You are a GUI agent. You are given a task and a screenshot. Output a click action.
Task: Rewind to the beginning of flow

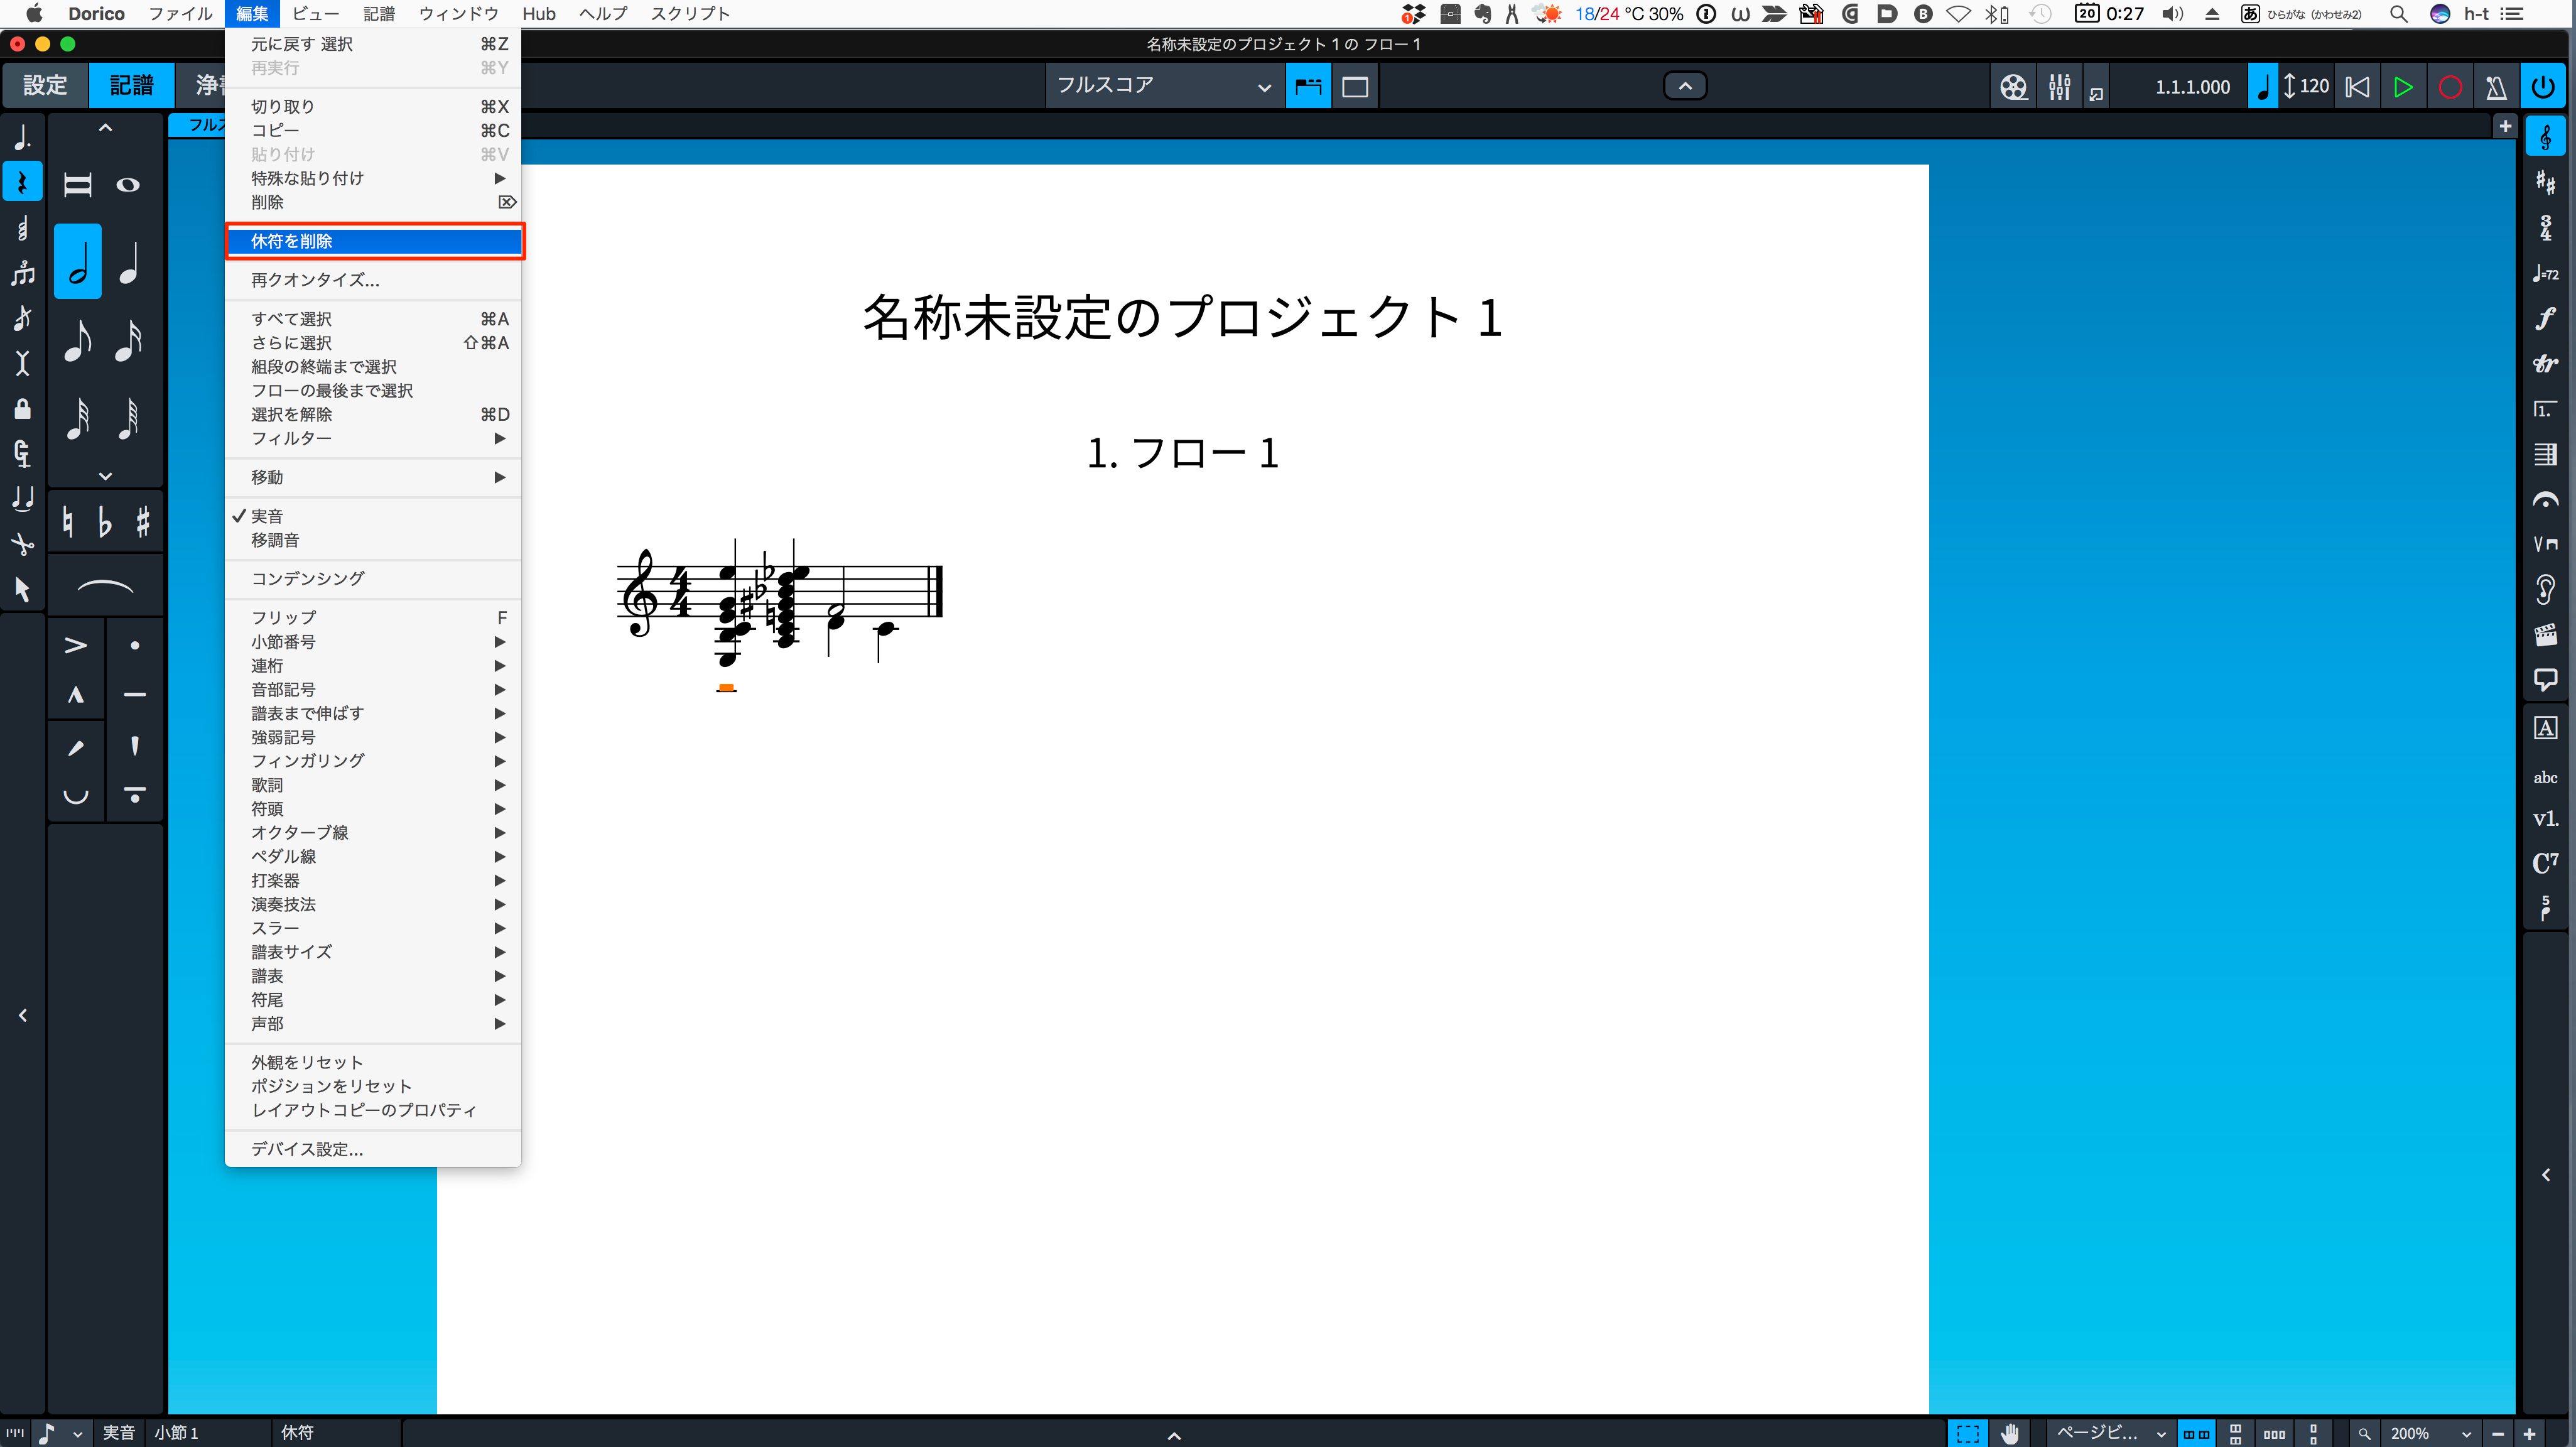coord(2357,87)
